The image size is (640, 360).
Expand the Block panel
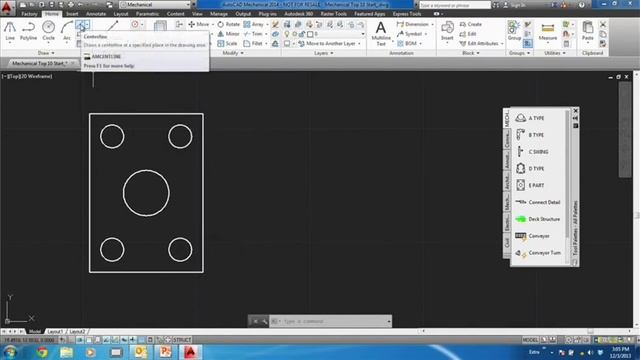tap(470, 53)
